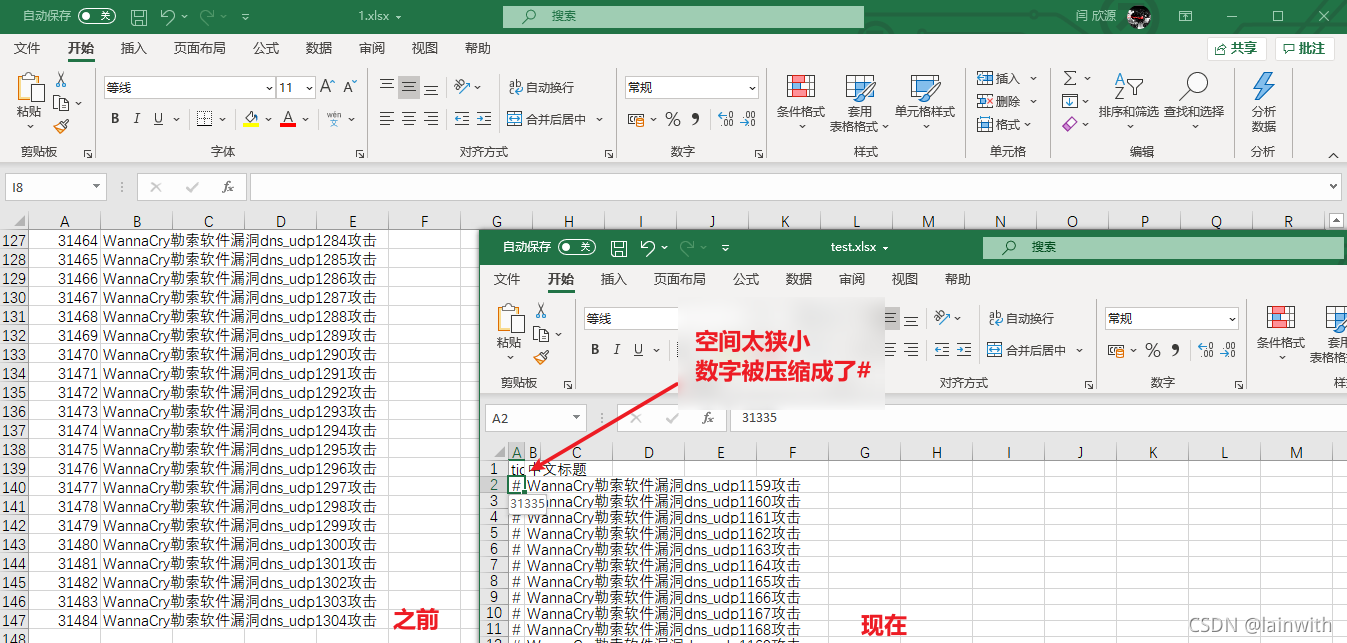Viewport: 1347px width, 643px height.
Task: Click Format Painter brush in 1.xlsx ribbon
Action: coord(61,126)
